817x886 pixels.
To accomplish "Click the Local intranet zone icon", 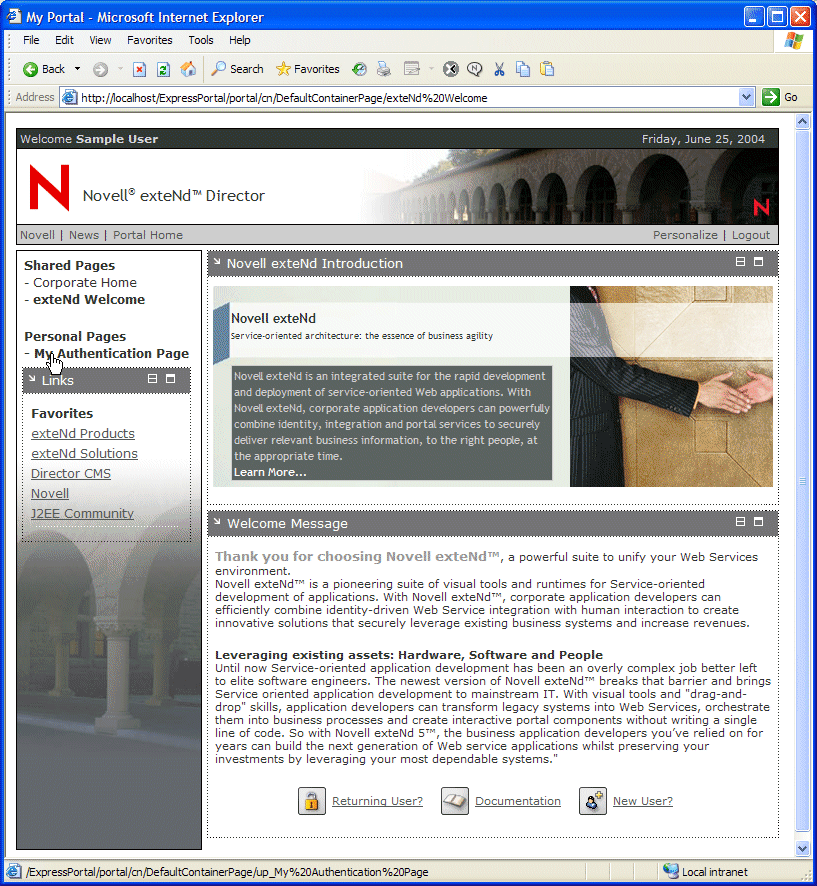I will [x=671, y=871].
